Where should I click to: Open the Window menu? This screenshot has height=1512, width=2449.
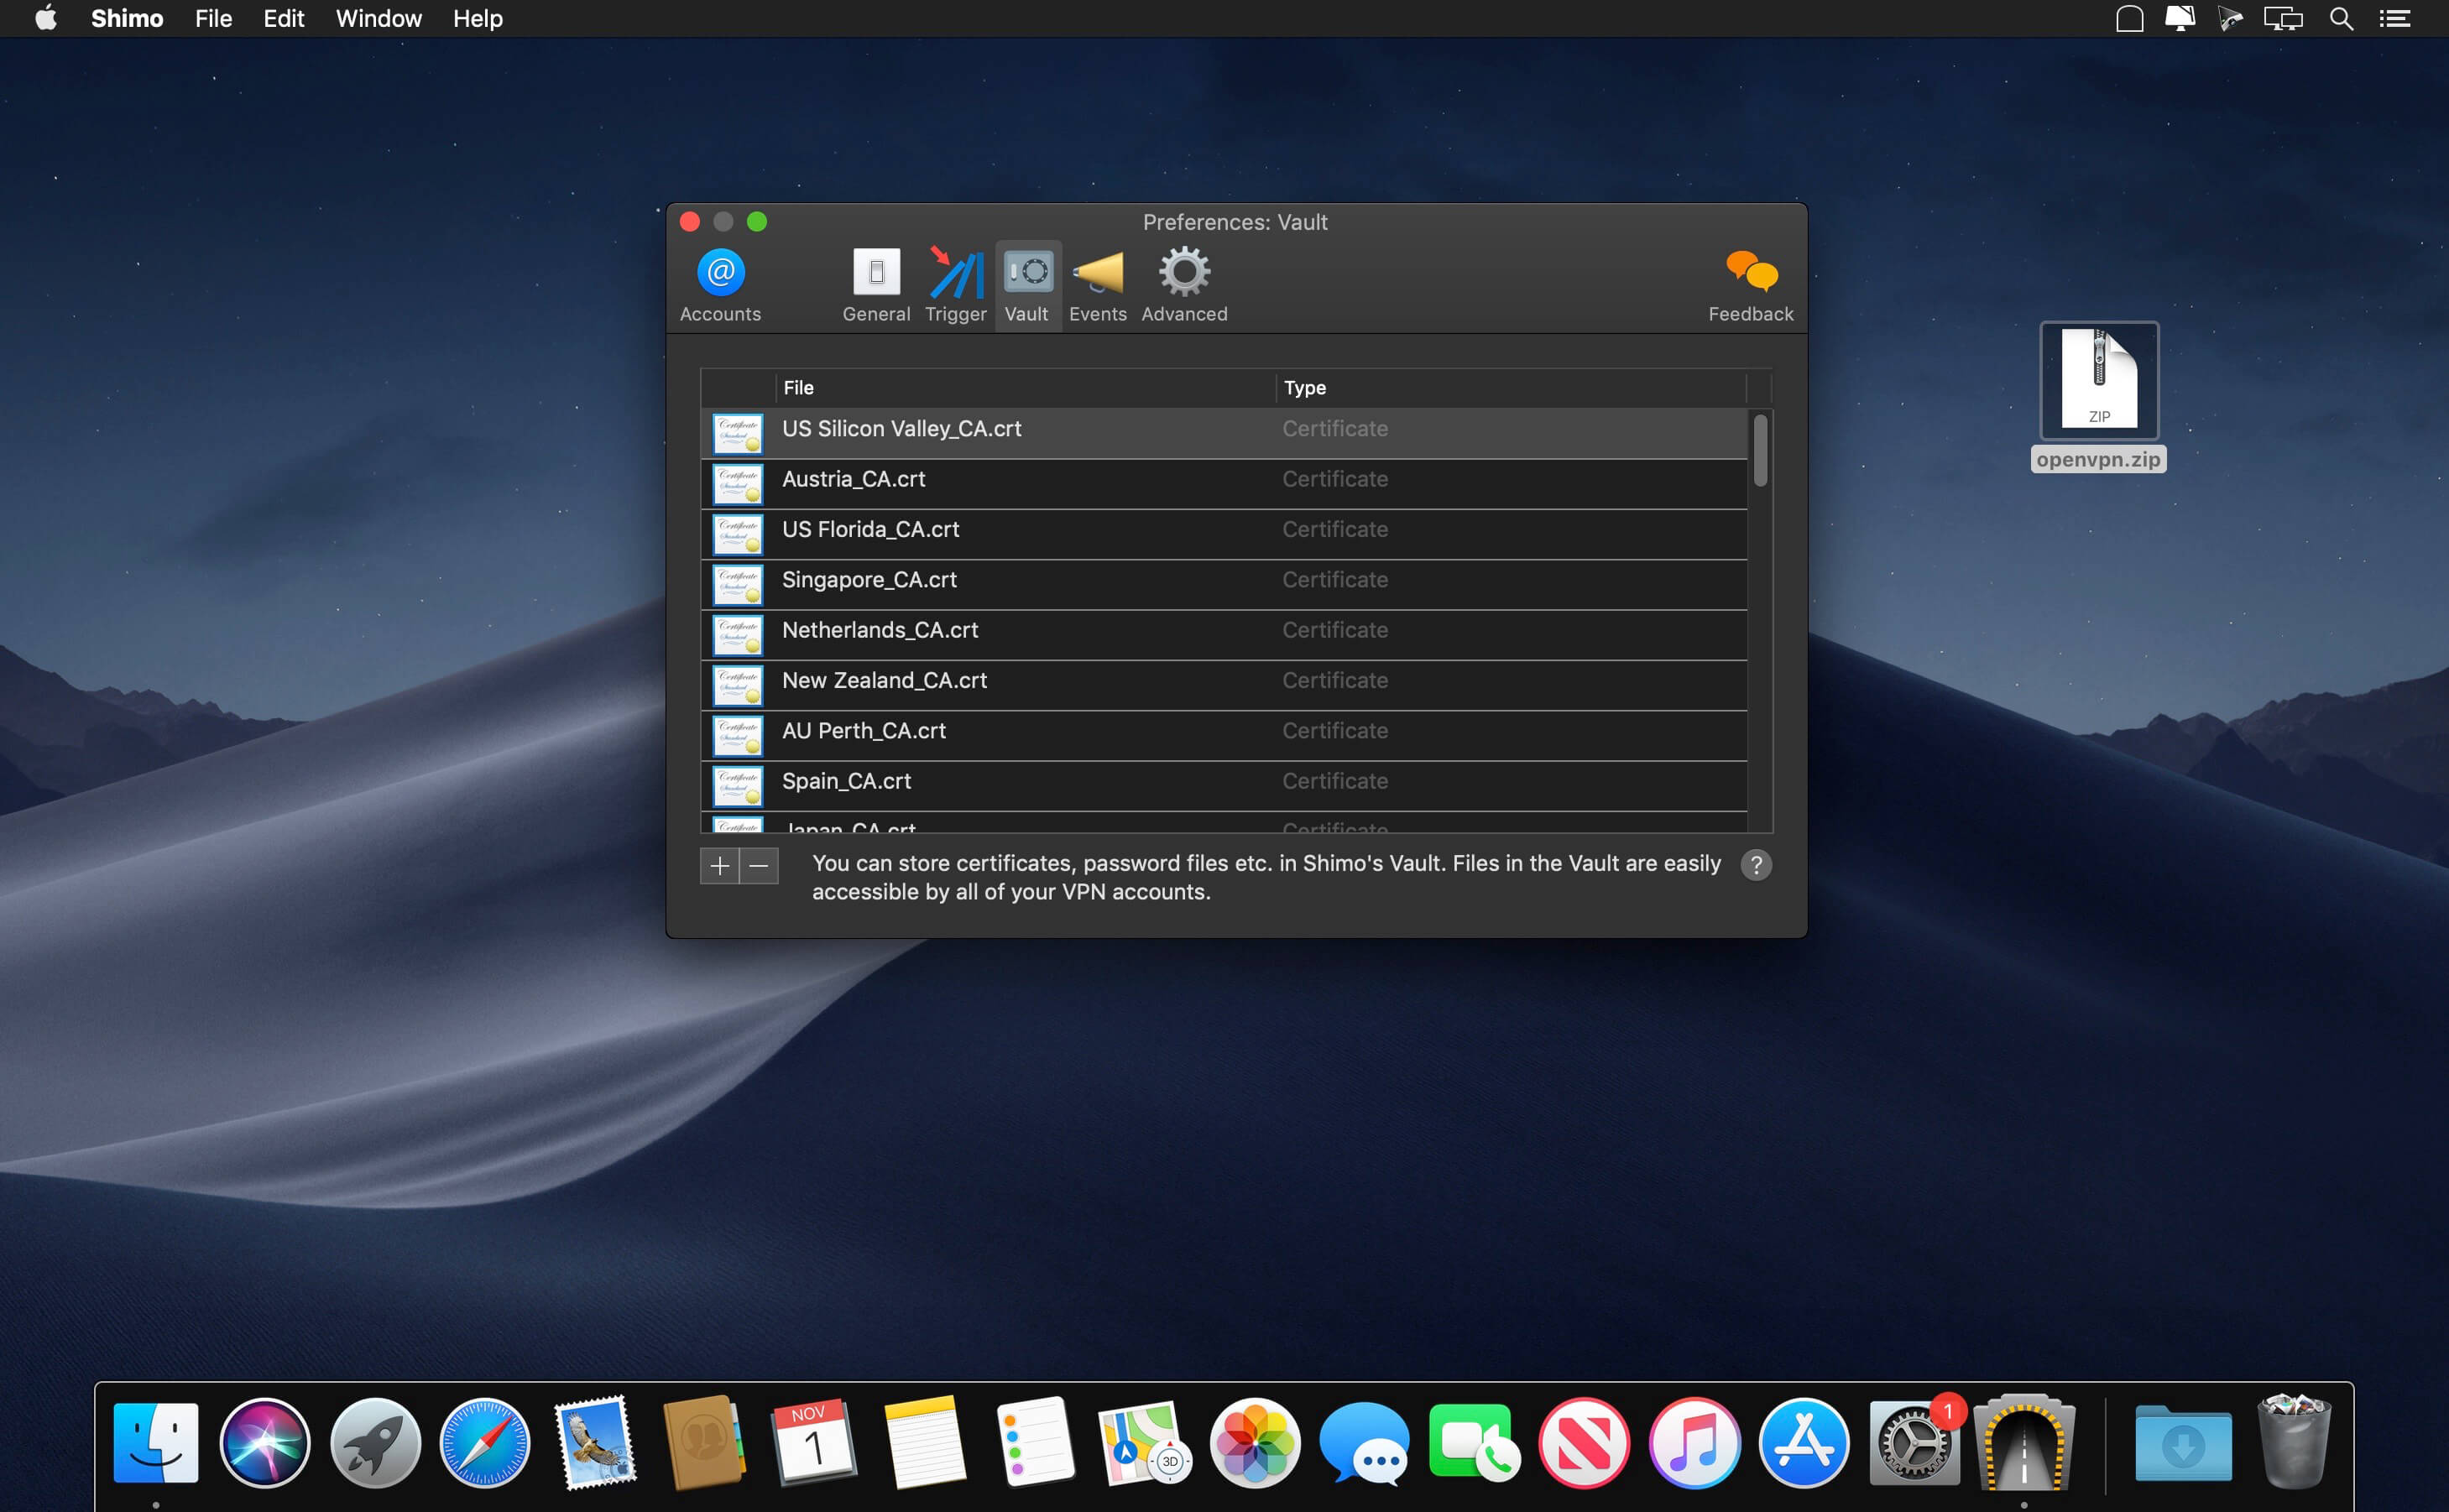click(x=378, y=19)
